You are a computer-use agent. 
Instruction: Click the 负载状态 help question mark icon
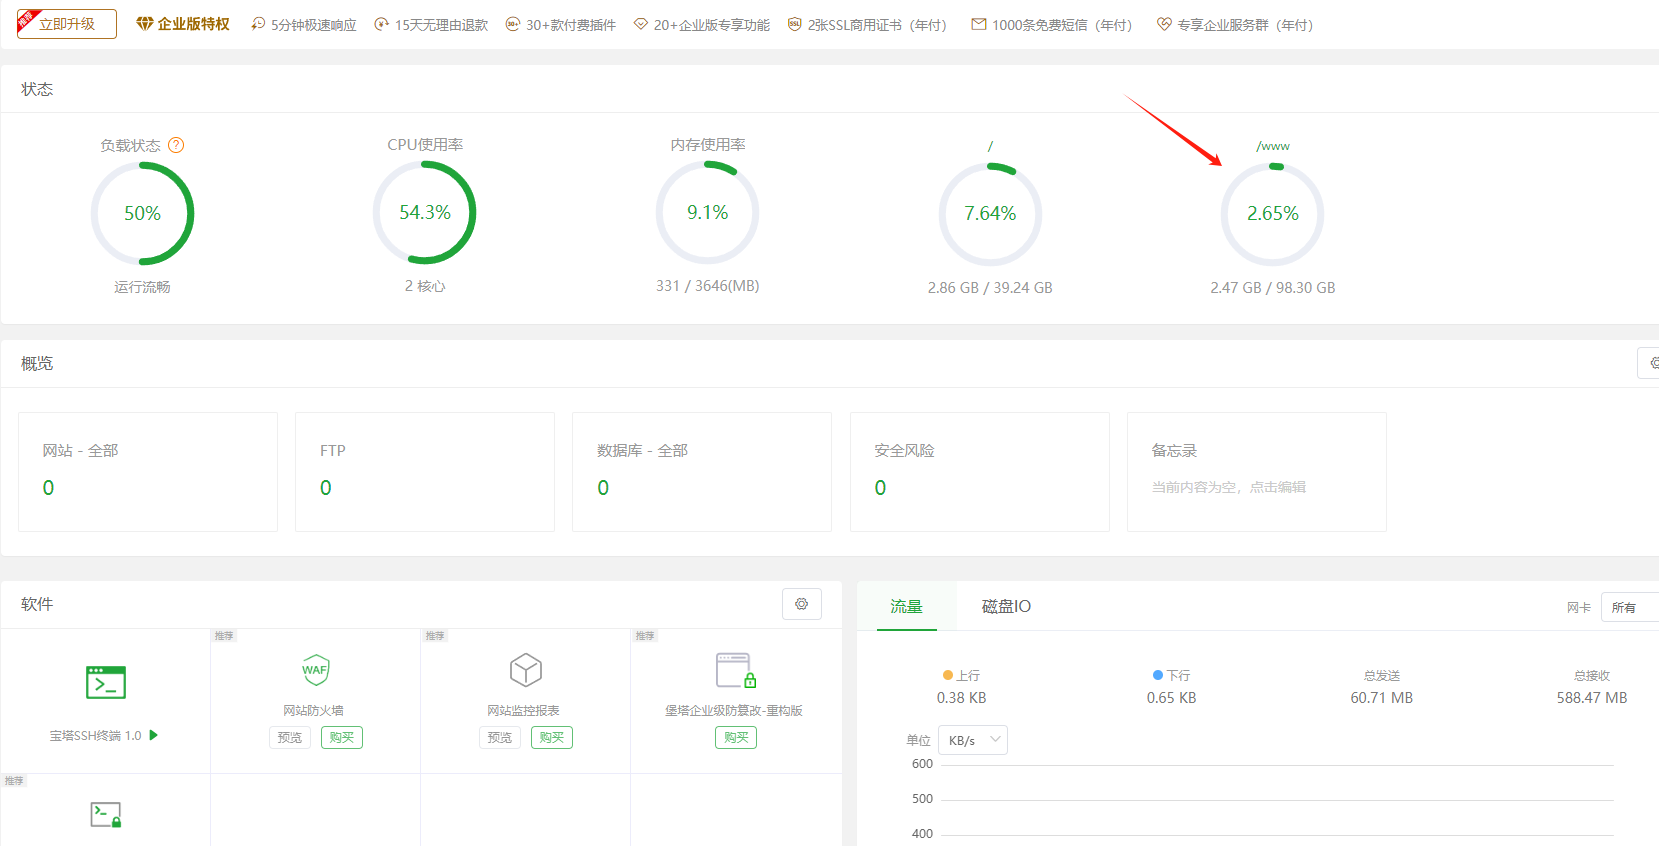click(x=176, y=145)
